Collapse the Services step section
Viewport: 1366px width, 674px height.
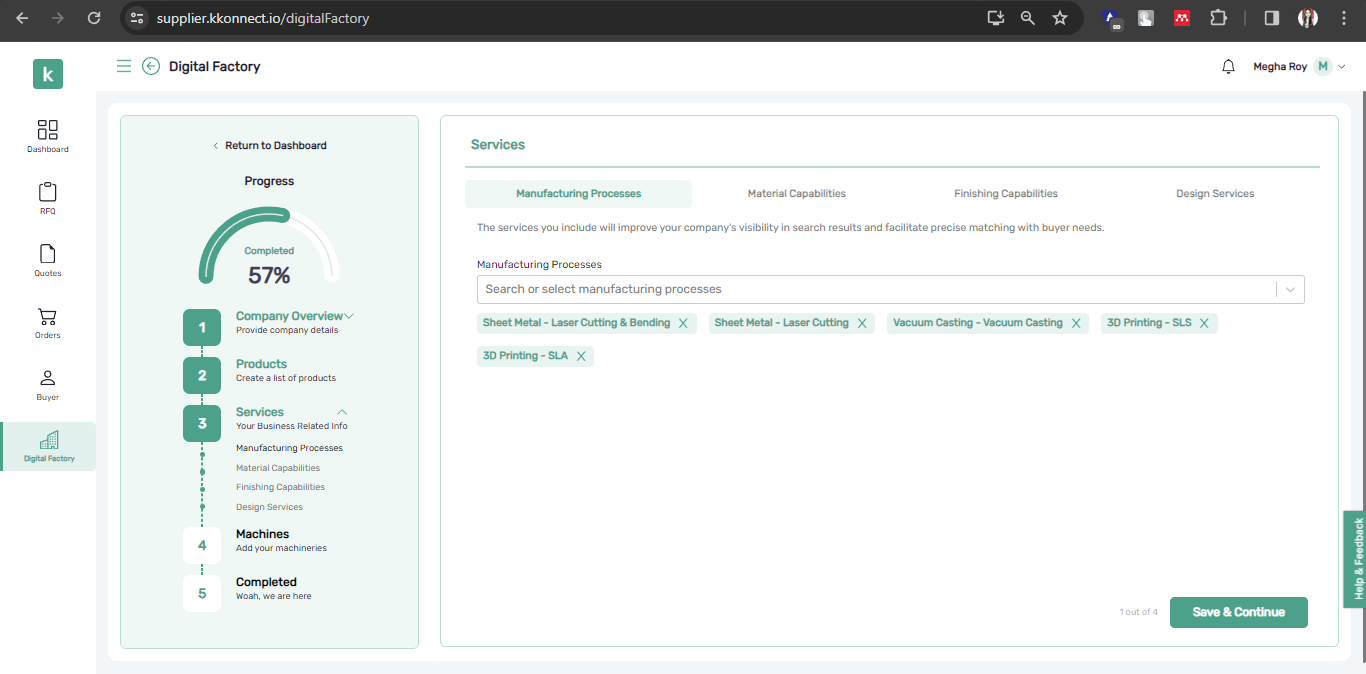pyautogui.click(x=342, y=412)
